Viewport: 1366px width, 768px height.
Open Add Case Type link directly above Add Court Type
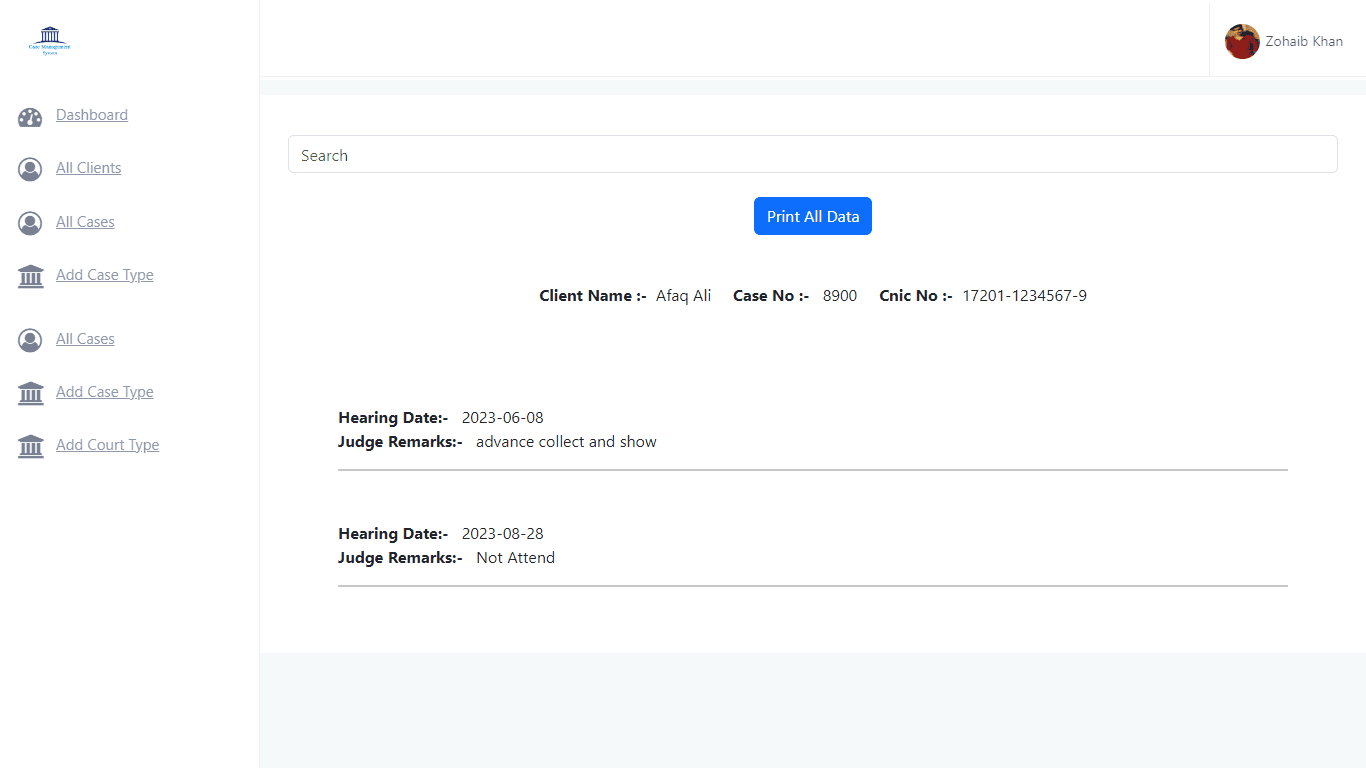[104, 392]
